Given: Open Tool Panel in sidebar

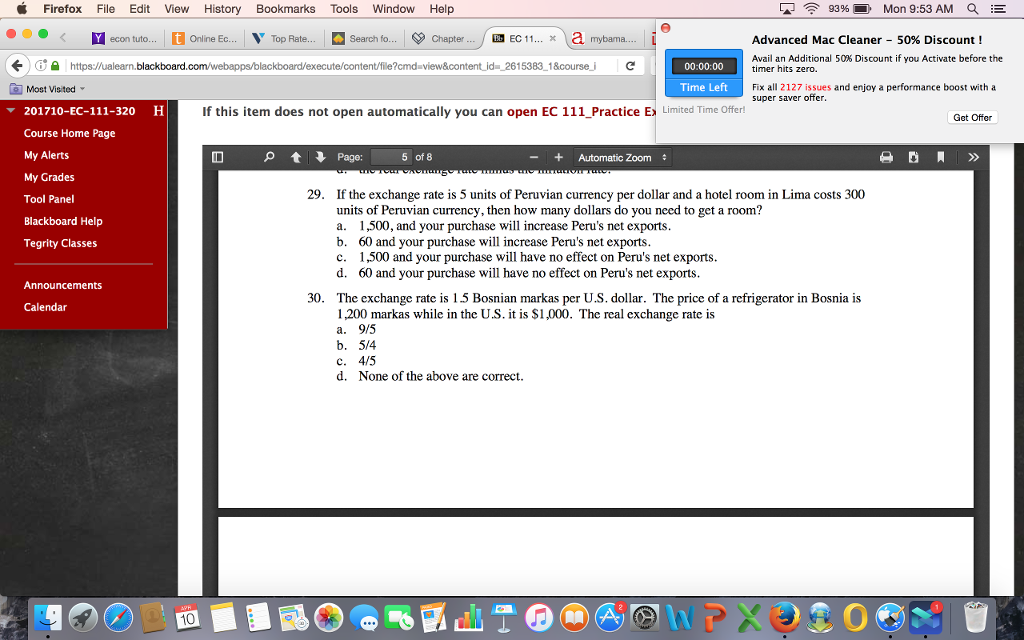Looking at the screenshot, I should coord(49,199).
